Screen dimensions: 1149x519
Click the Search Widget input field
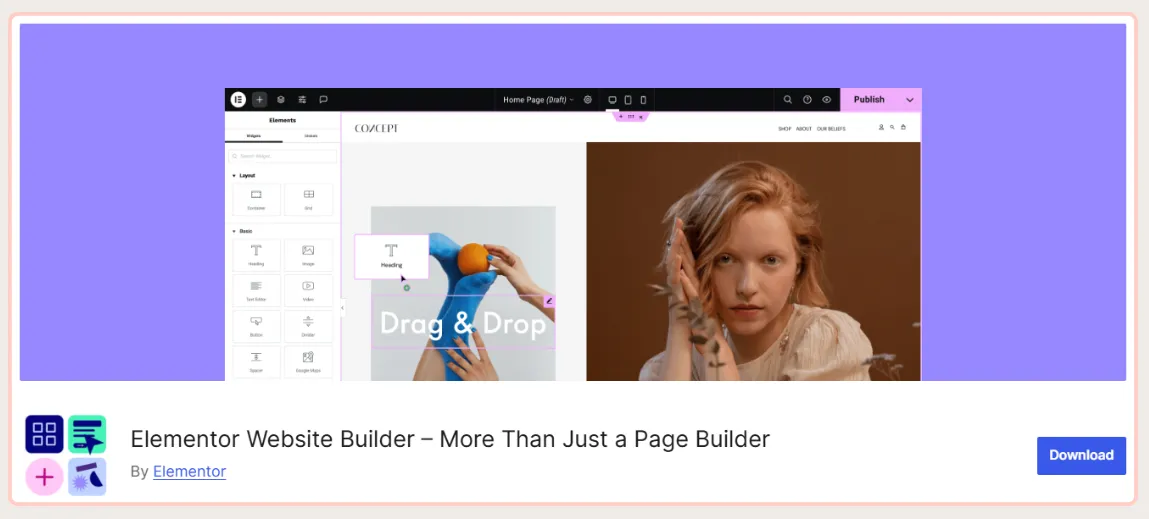(x=283, y=156)
